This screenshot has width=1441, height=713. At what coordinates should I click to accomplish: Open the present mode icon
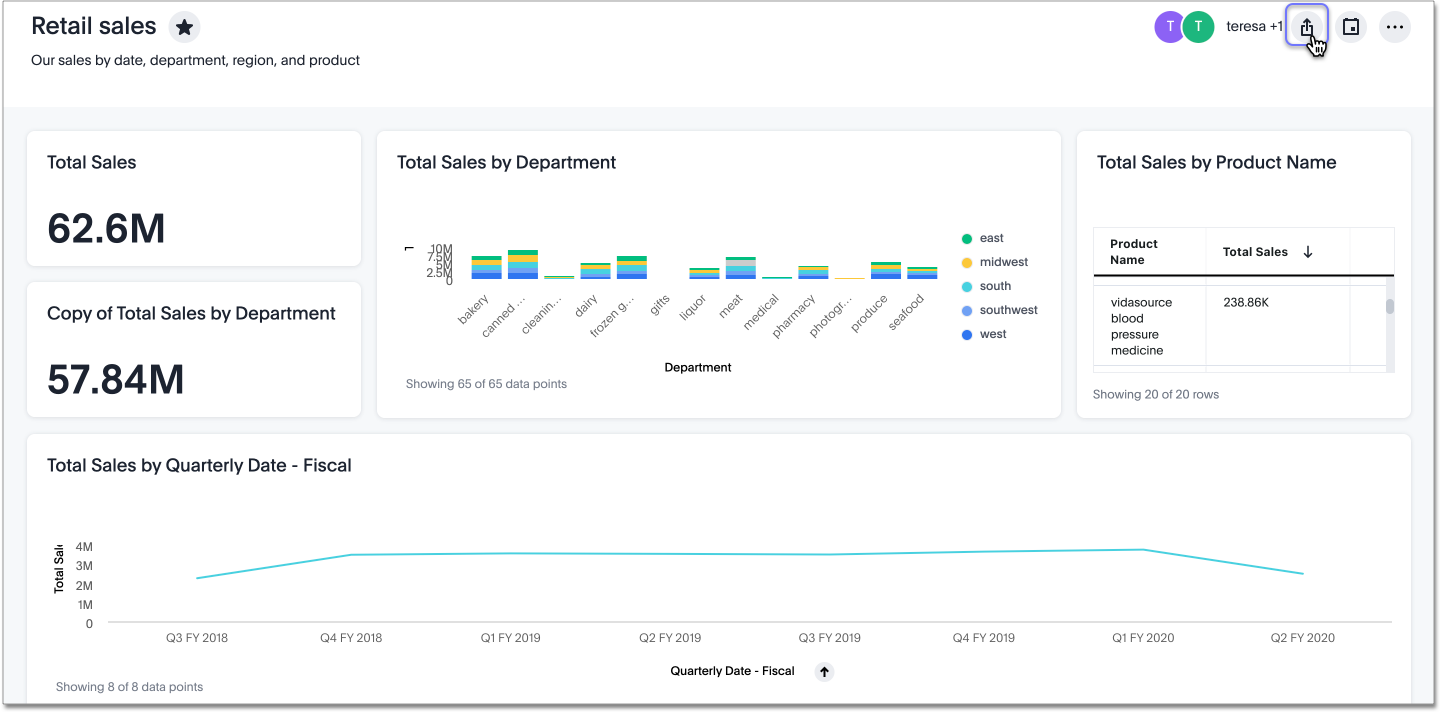(1350, 27)
